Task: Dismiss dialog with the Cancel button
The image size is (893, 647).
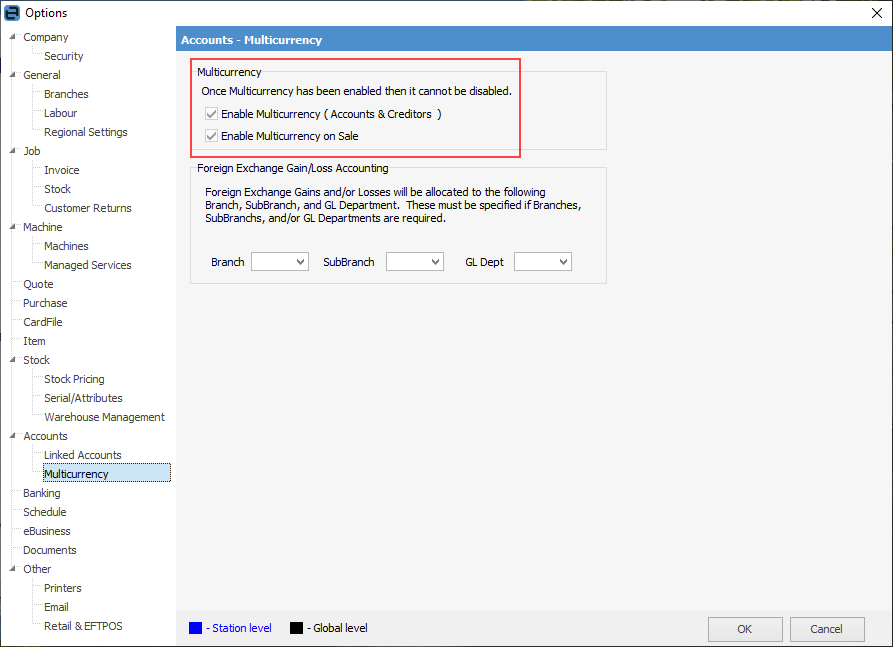Action: click(x=827, y=629)
